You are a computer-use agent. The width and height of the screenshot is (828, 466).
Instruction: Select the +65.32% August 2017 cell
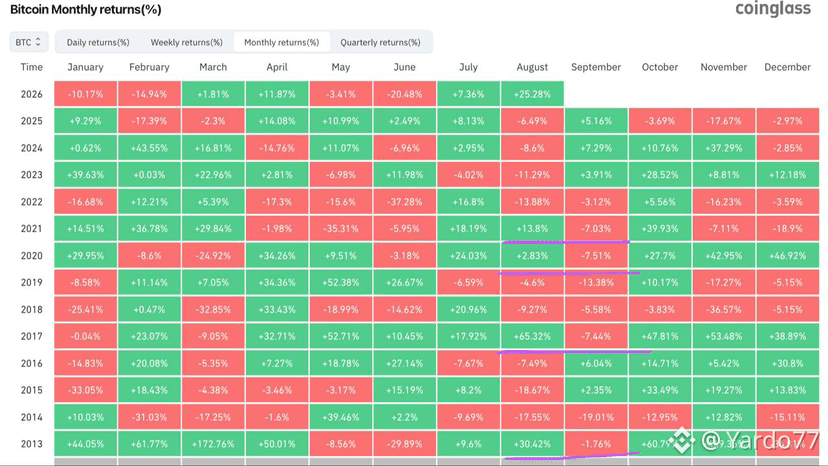click(x=532, y=337)
